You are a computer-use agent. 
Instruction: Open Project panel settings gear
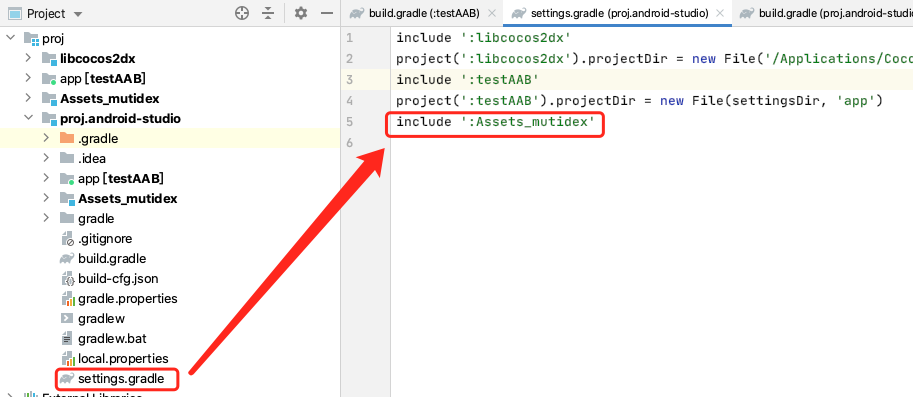coord(300,13)
